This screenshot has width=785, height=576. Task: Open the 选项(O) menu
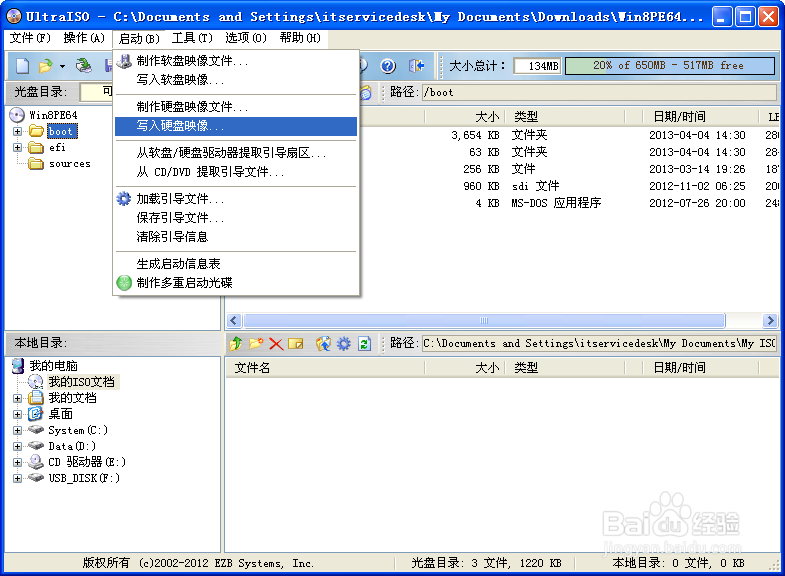click(x=245, y=38)
